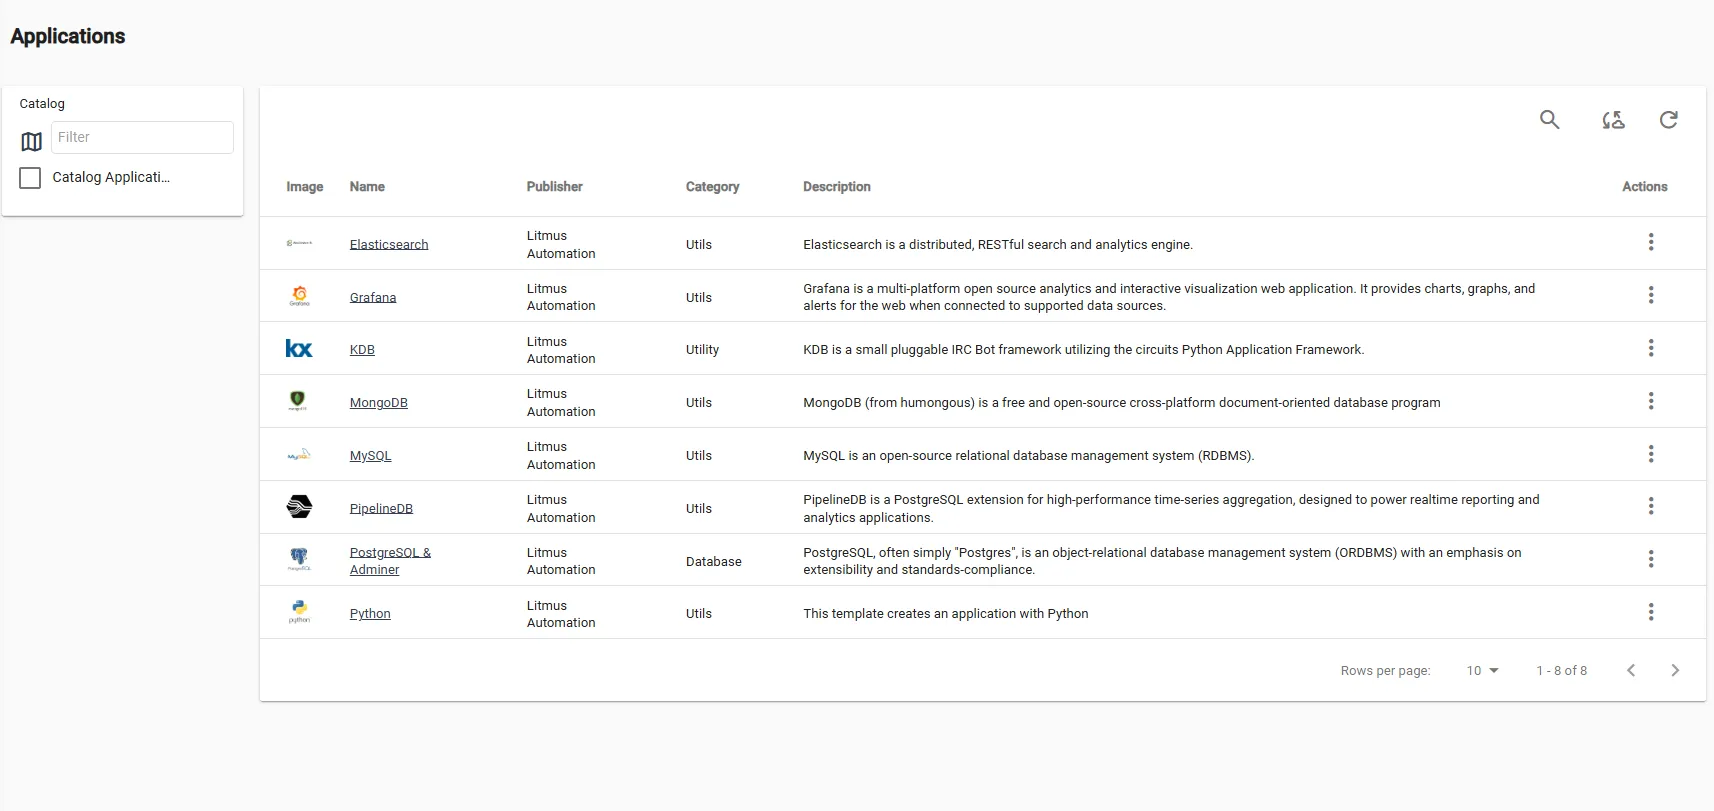The height and width of the screenshot is (811, 1714).
Task: Open actions menu for PostgreSQL & Adminer row
Action: pos(1651,559)
